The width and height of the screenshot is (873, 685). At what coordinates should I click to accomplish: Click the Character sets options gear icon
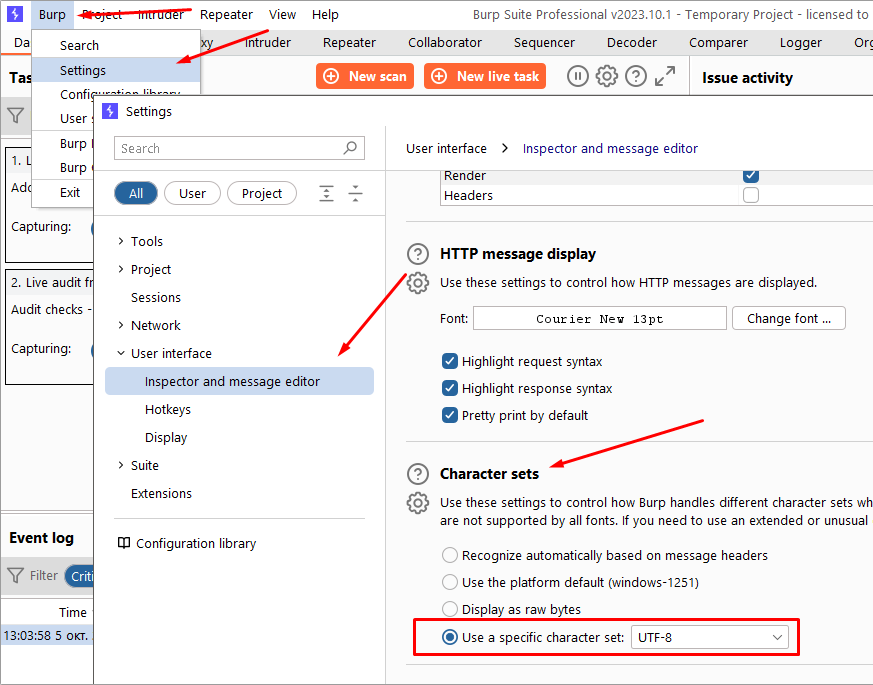point(417,503)
